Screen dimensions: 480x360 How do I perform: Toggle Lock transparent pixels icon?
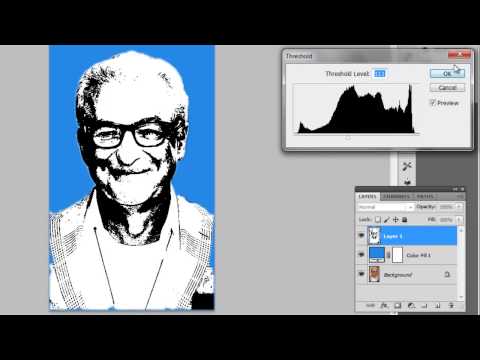(x=378, y=220)
